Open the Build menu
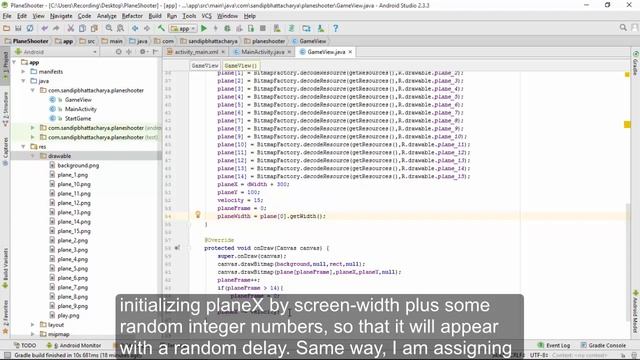The width and height of the screenshot is (640, 360). [155, 16]
